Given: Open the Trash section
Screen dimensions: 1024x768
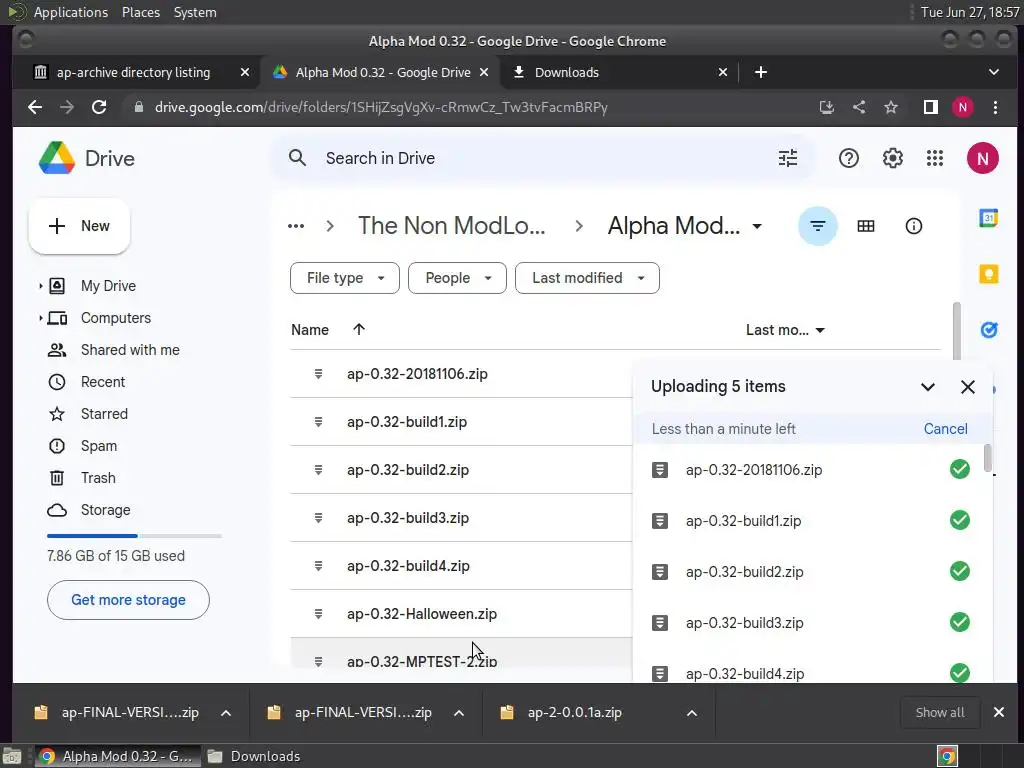Looking at the screenshot, I should pyautogui.click(x=98, y=478).
